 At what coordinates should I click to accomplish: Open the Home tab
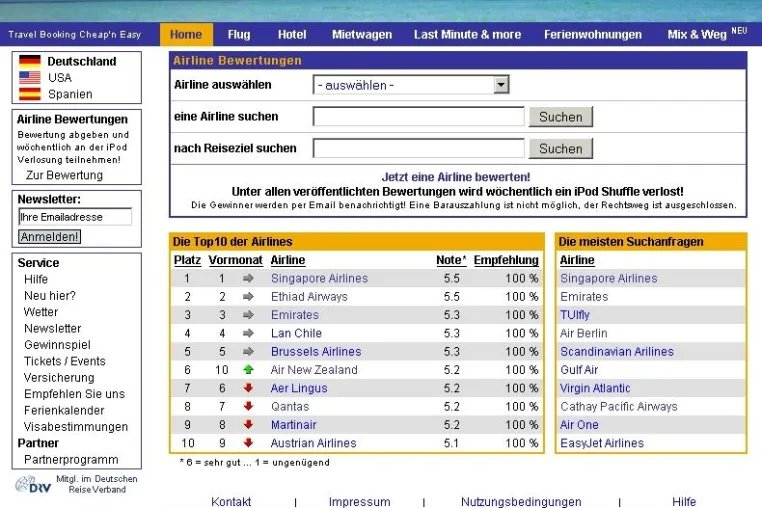(x=186, y=35)
